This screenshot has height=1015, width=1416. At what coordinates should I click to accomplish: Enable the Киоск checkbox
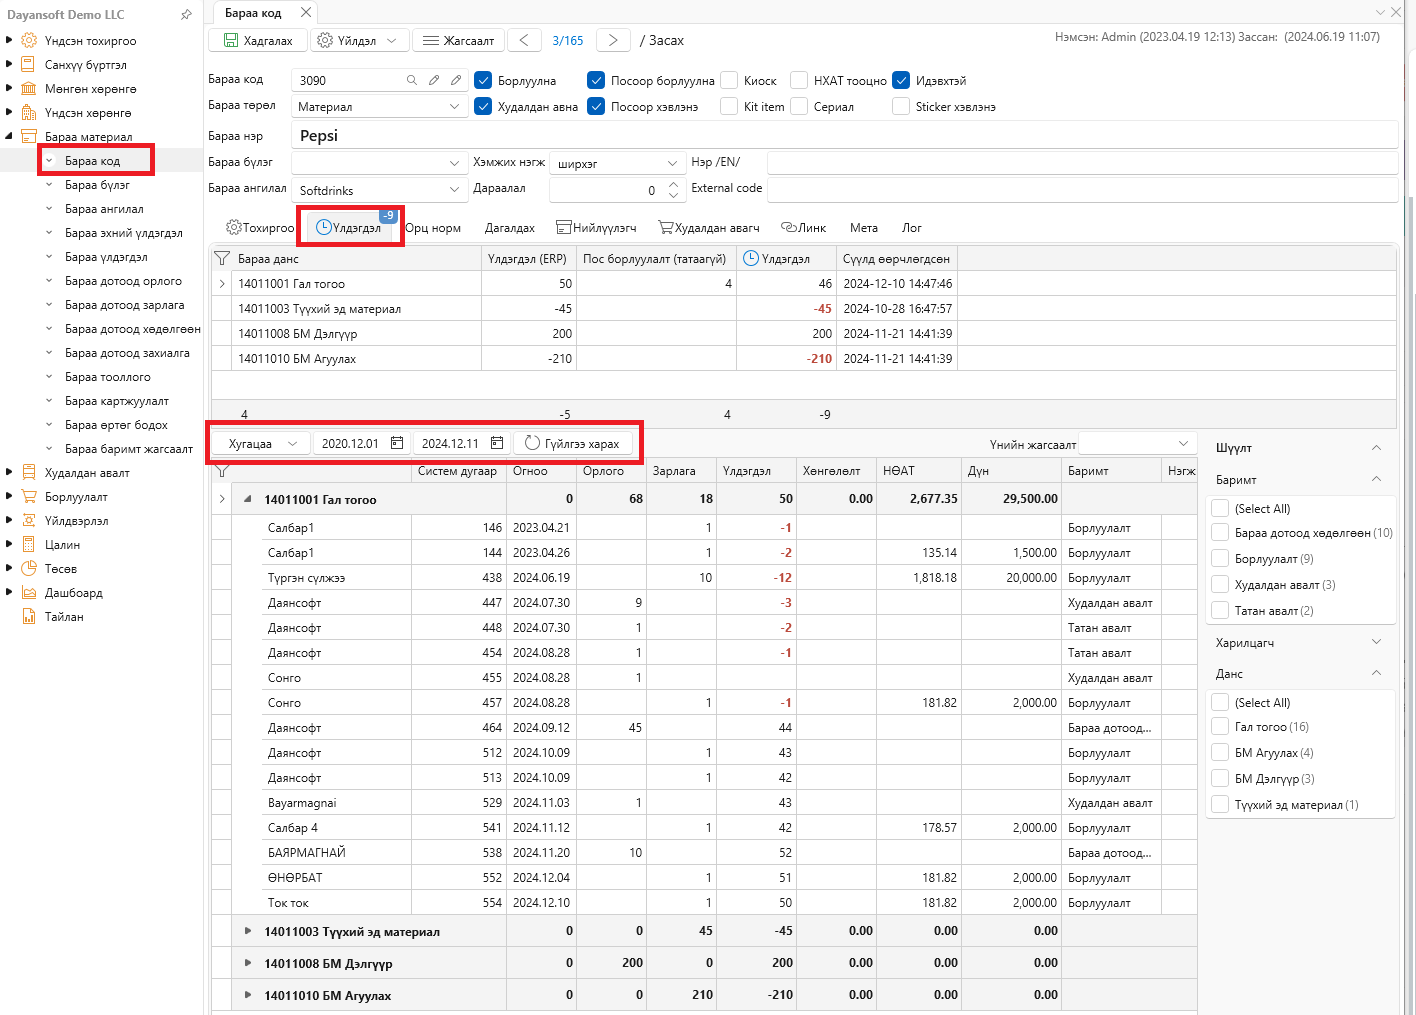(729, 80)
